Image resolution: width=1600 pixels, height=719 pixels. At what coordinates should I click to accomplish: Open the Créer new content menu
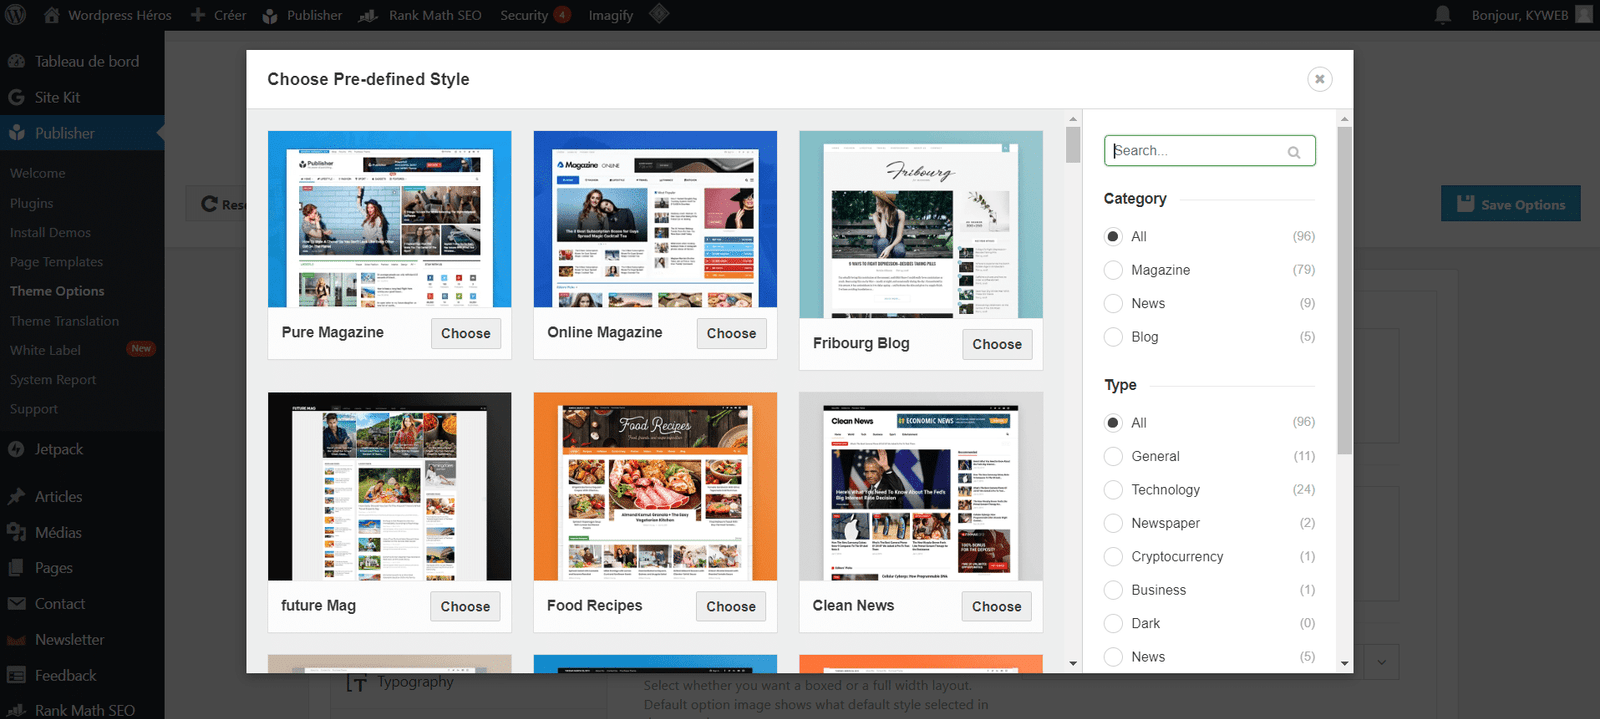click(x=218, y=15)
